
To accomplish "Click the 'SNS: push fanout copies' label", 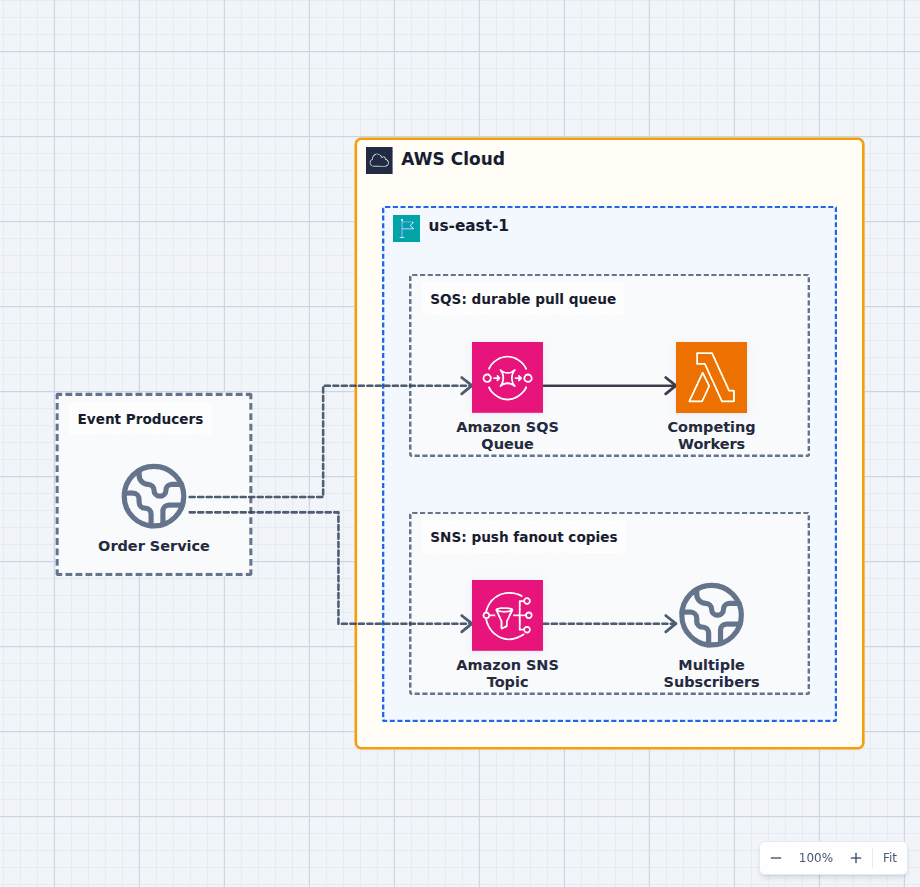I will pos(523,537).
